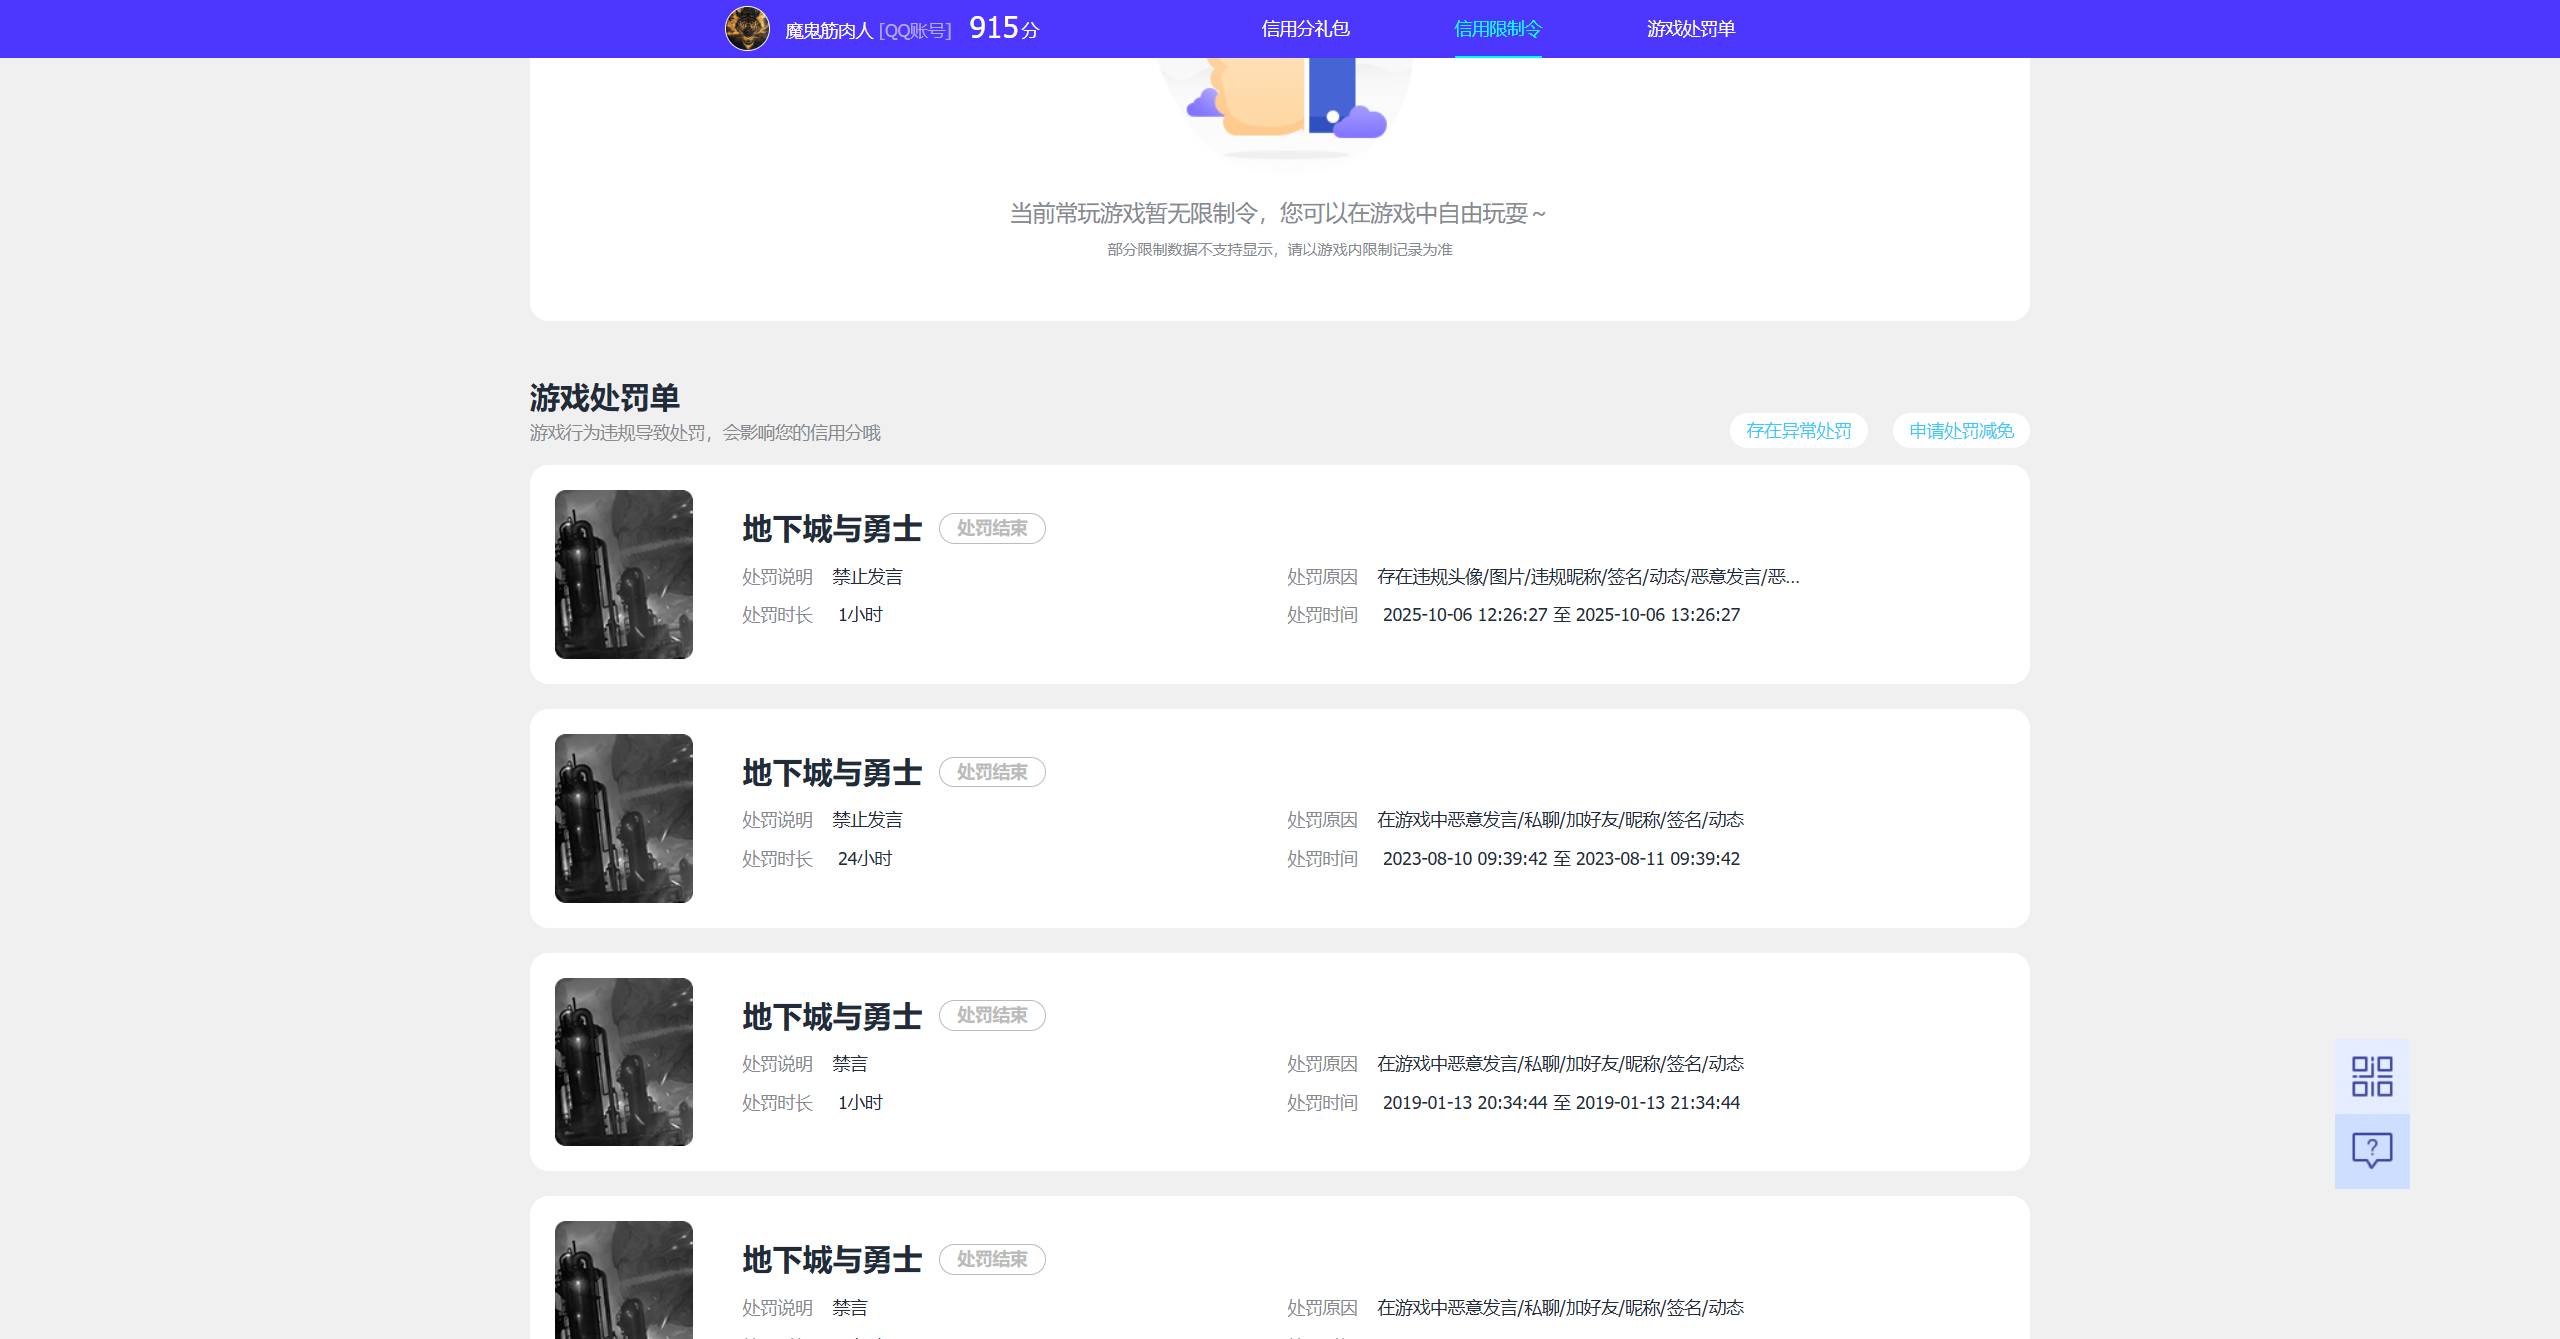Select the 信用限制令 tab
This screenshot has height=1339, width=2560.
click(x=1497, y=29)
